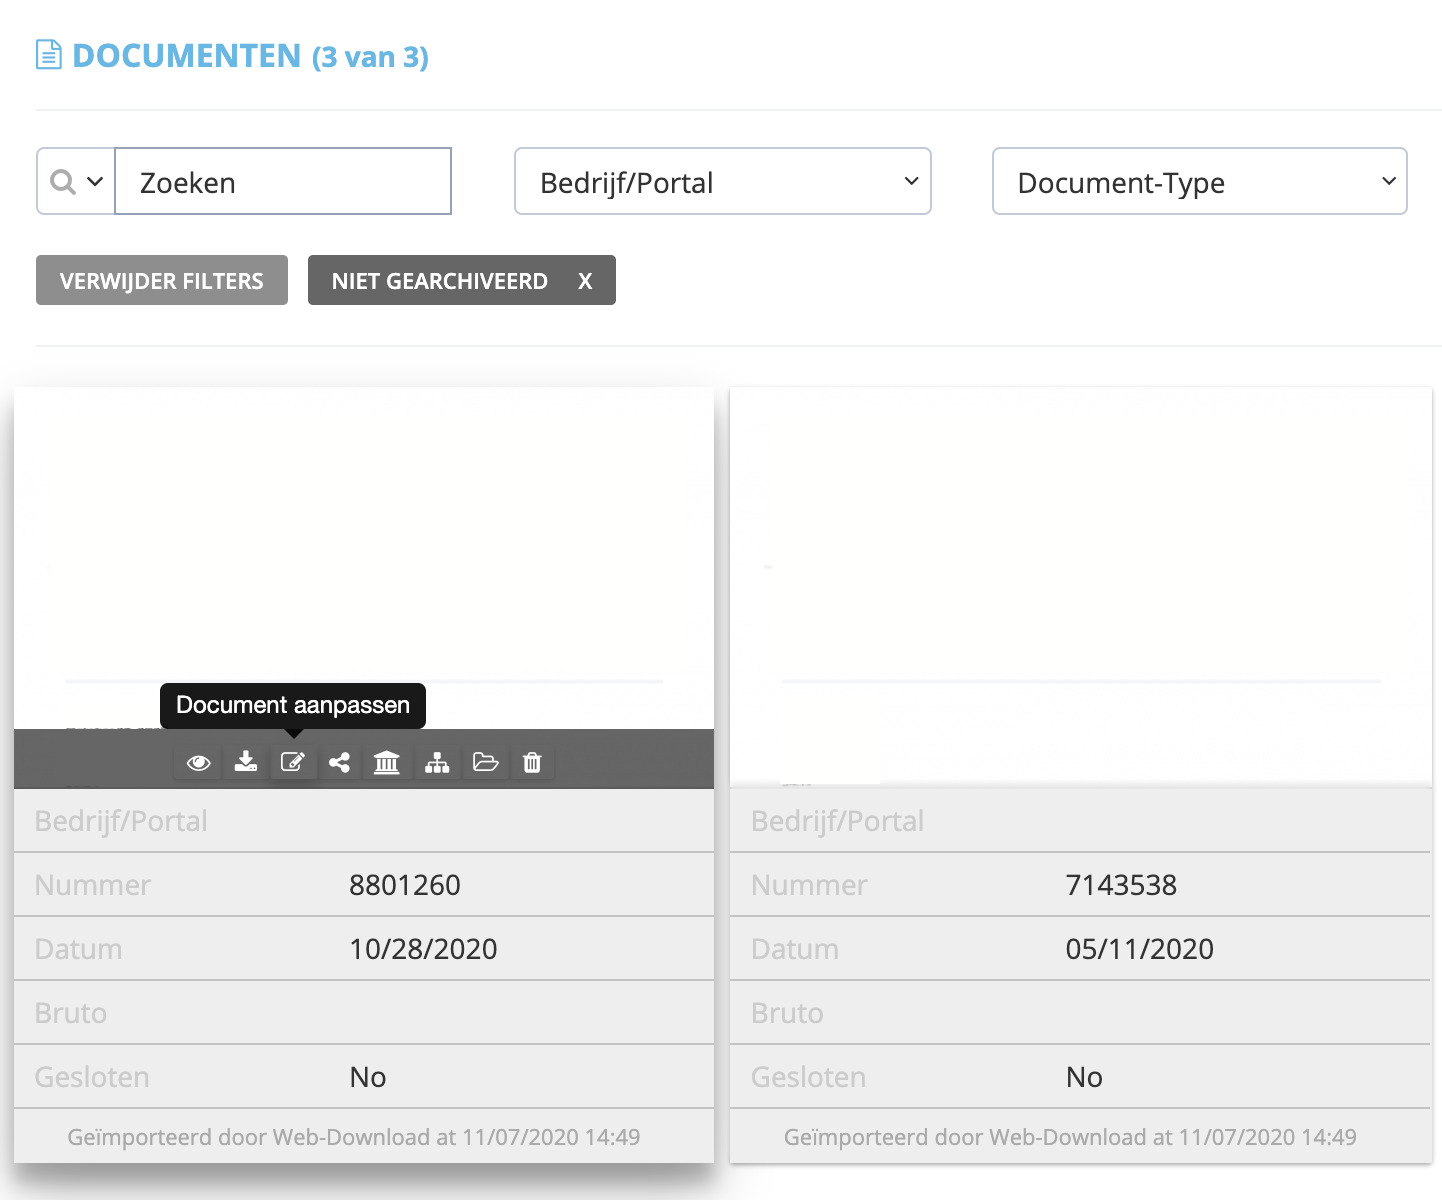Viewport: 1442px width, 1200px height.
Task: Click Datum label in document 8801260 card
Action: (x=78, y=949)
